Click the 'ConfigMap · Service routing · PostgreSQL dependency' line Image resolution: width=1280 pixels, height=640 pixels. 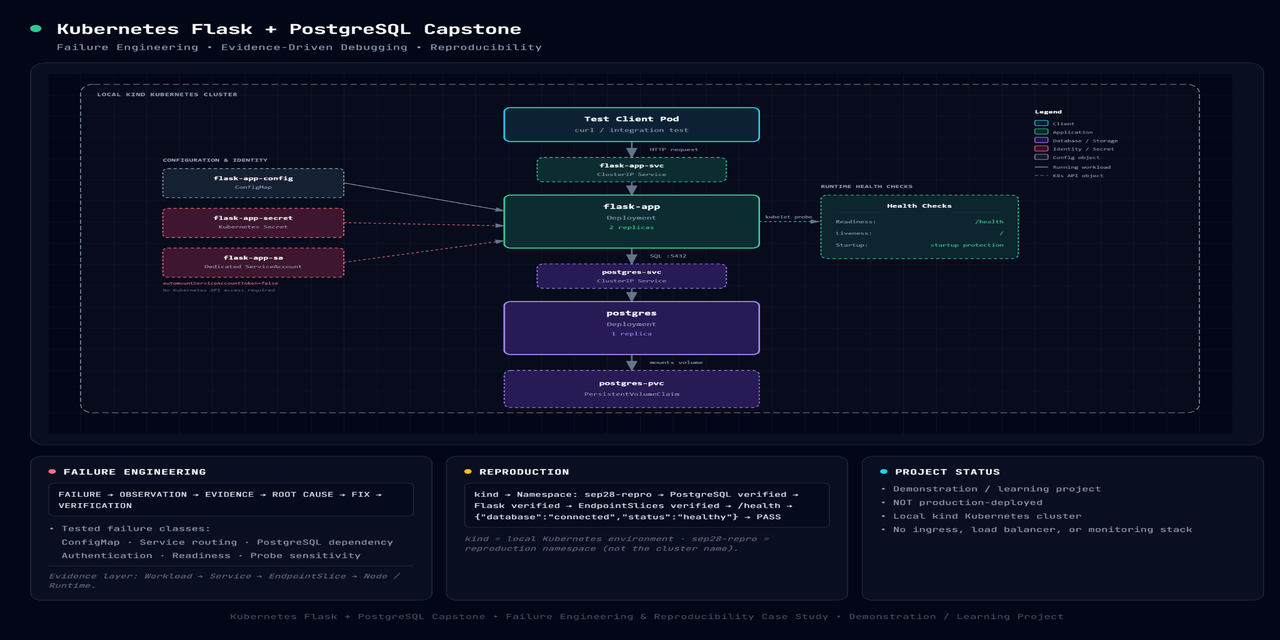[227, 542]
